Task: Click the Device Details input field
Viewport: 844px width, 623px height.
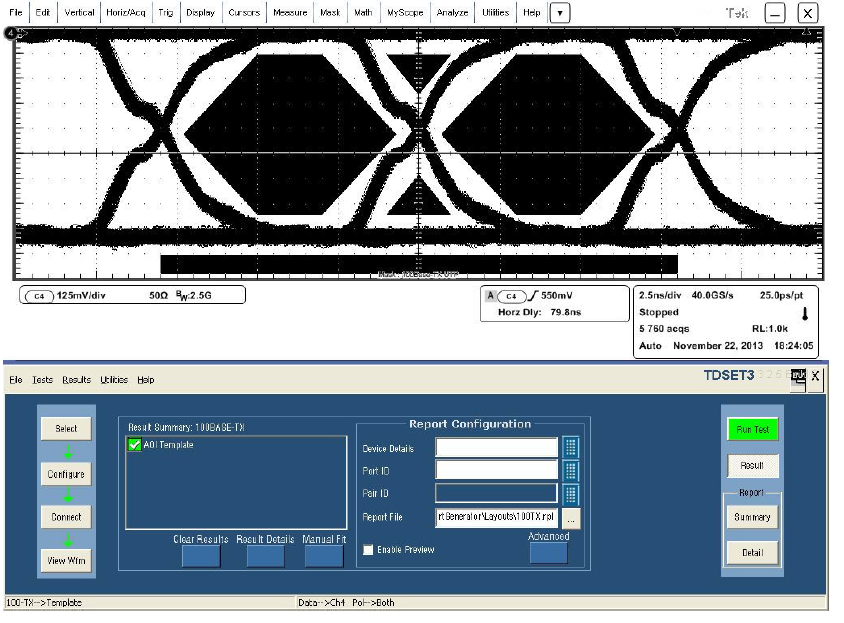Action: tap(496, 448)
